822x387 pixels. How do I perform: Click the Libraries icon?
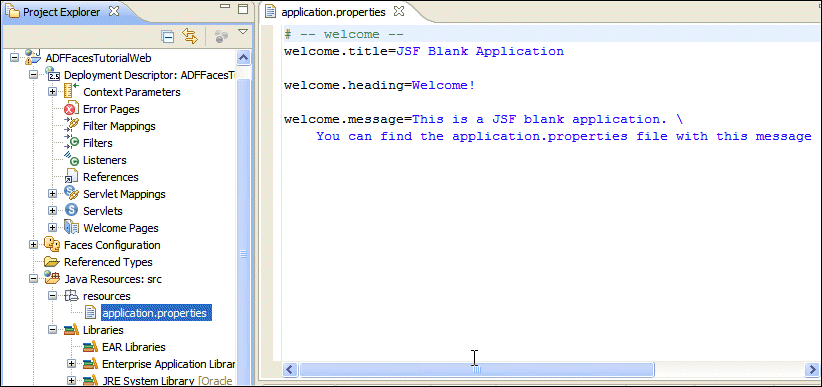(x=71, y=330)
